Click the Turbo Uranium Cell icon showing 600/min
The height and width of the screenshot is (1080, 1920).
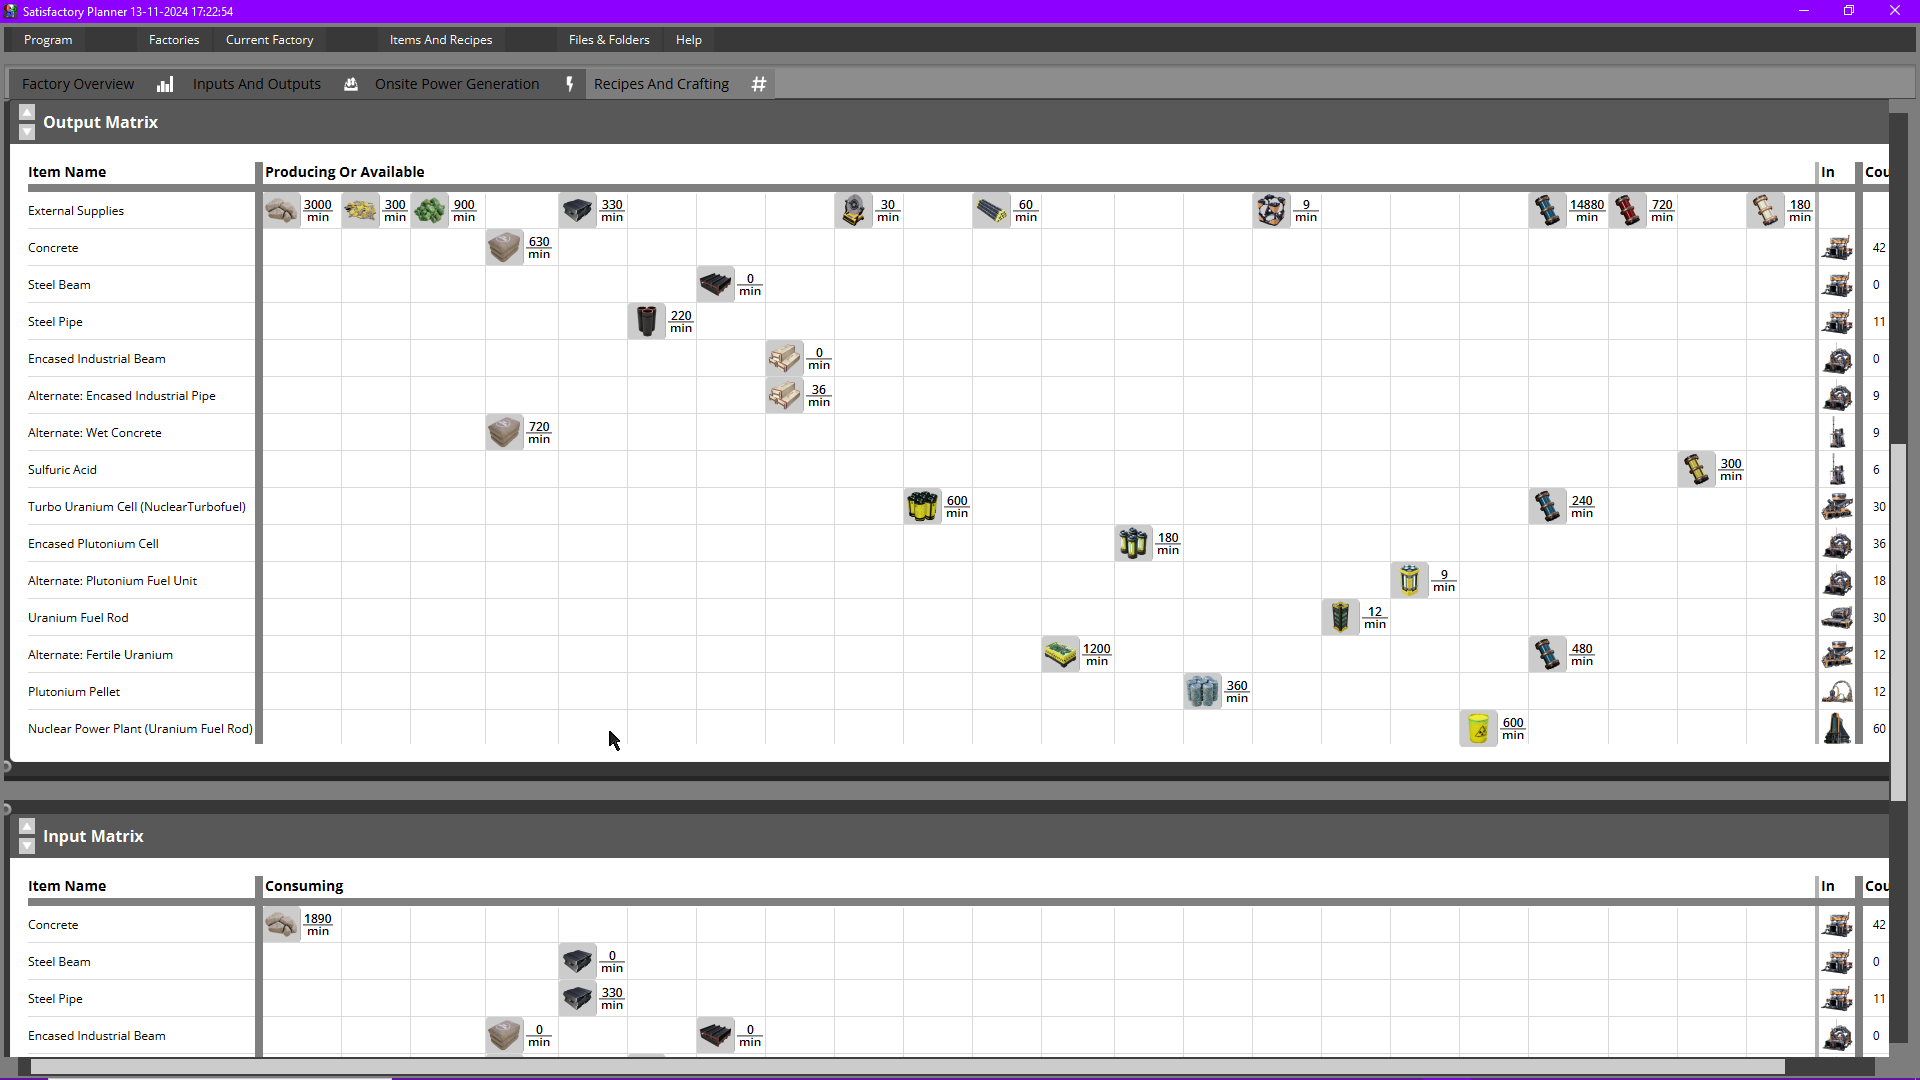pos(921,506)
